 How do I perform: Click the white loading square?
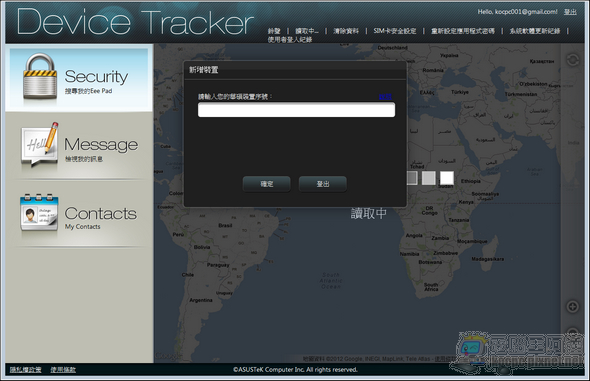coord(447,178)
